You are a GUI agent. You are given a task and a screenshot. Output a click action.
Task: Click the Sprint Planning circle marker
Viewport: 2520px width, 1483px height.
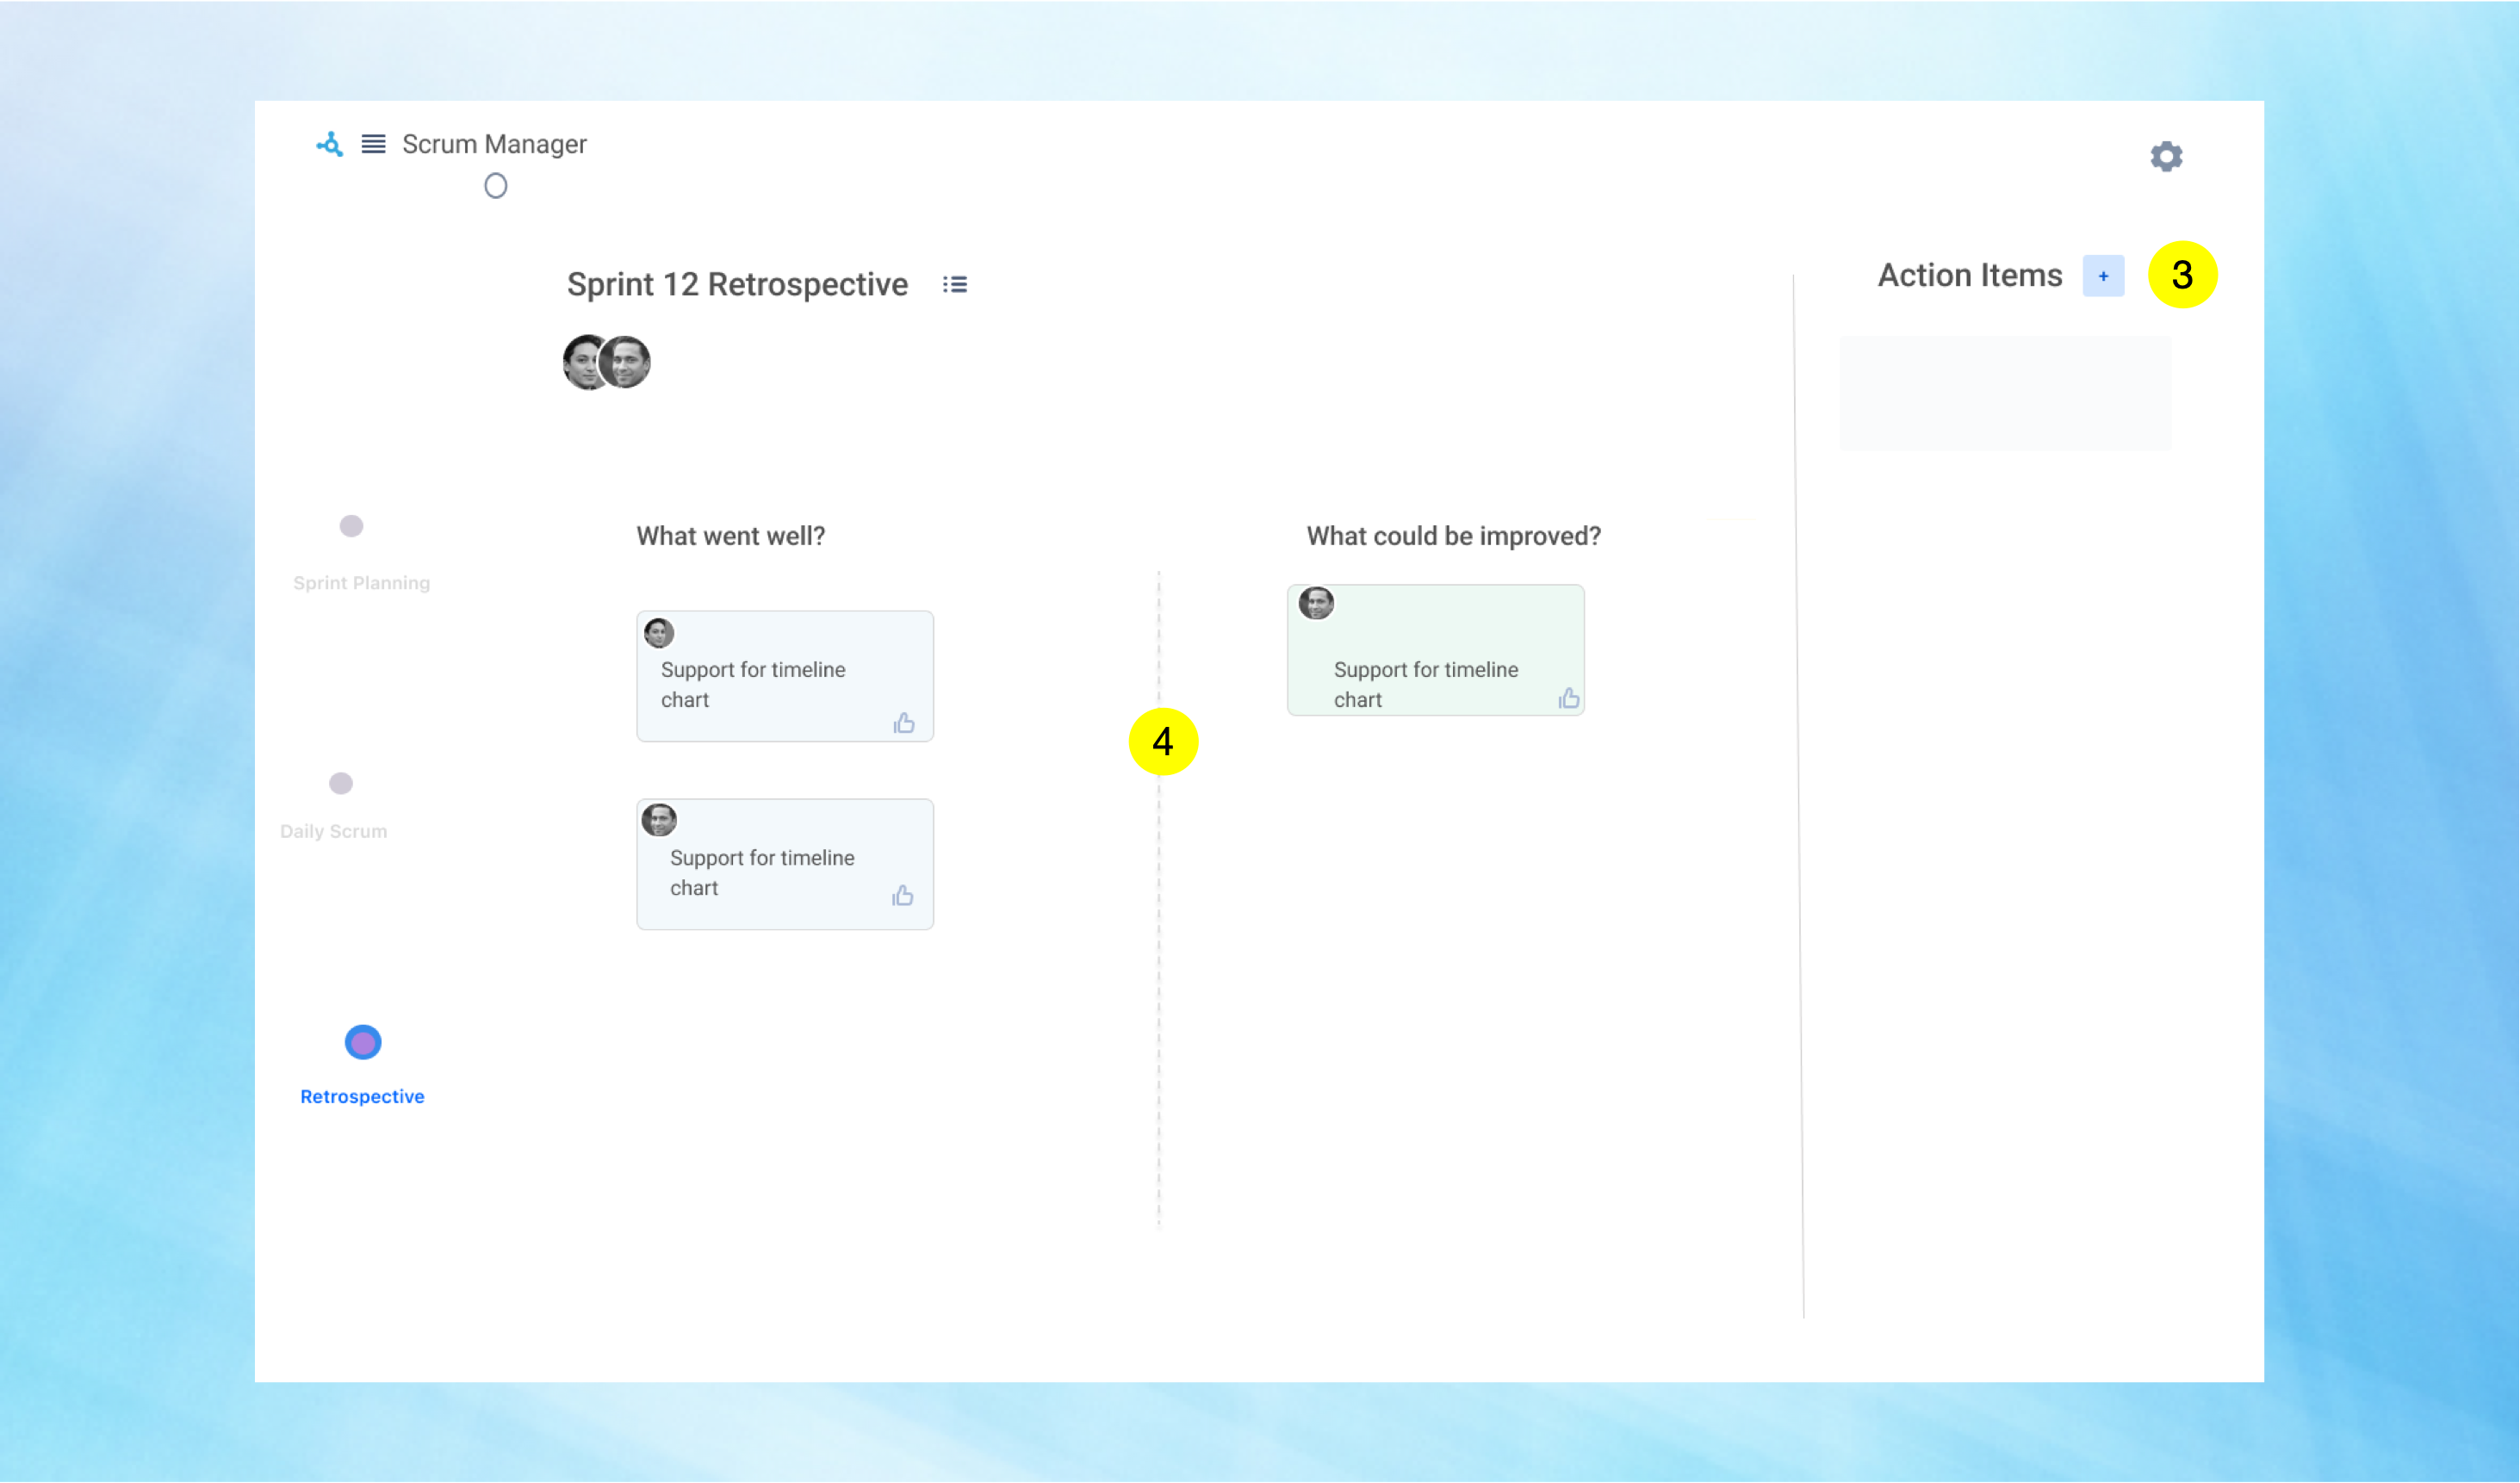click(x=351, y=526)
